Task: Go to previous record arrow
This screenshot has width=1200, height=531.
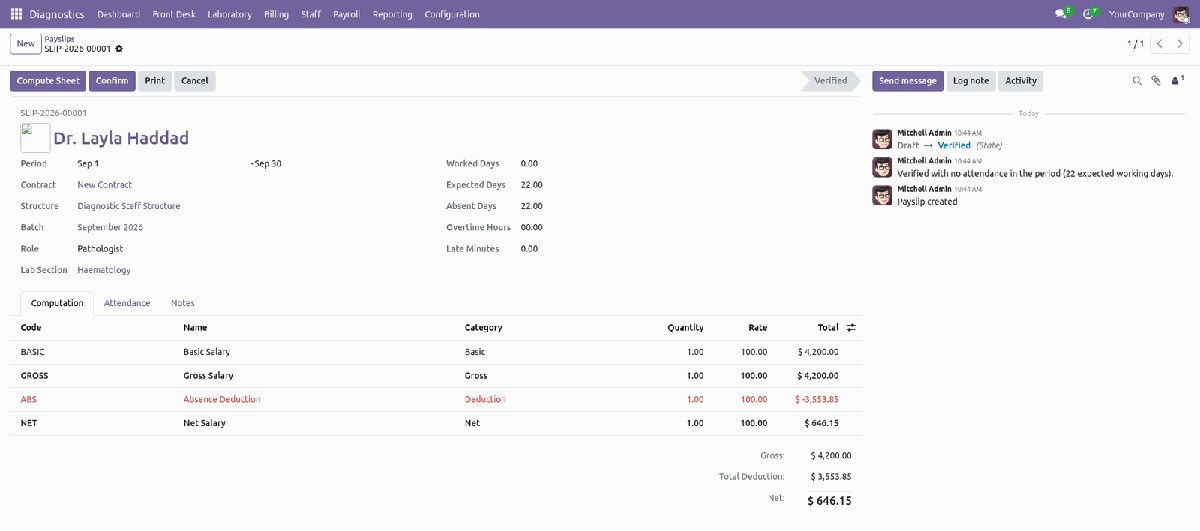Action: 1159,44
